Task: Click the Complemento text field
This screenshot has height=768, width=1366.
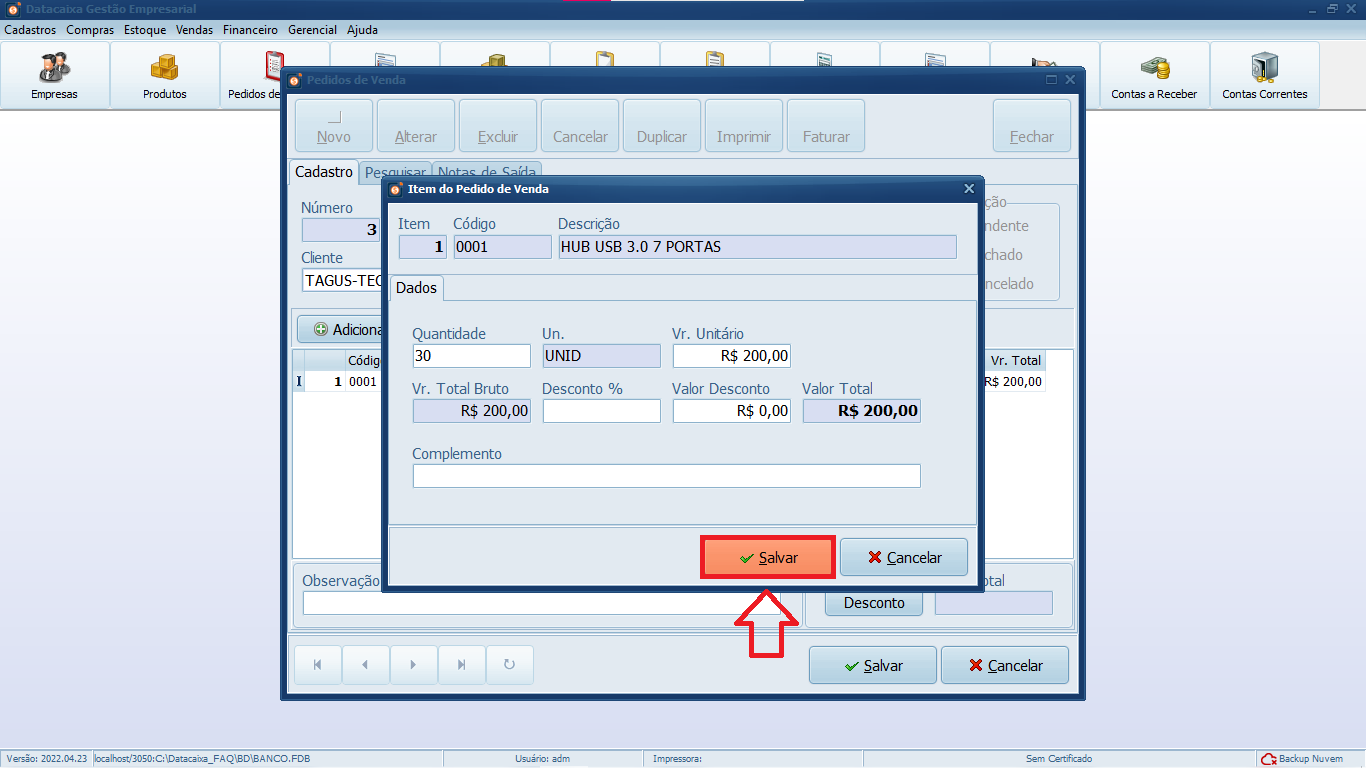Action: tap(666, 476)
